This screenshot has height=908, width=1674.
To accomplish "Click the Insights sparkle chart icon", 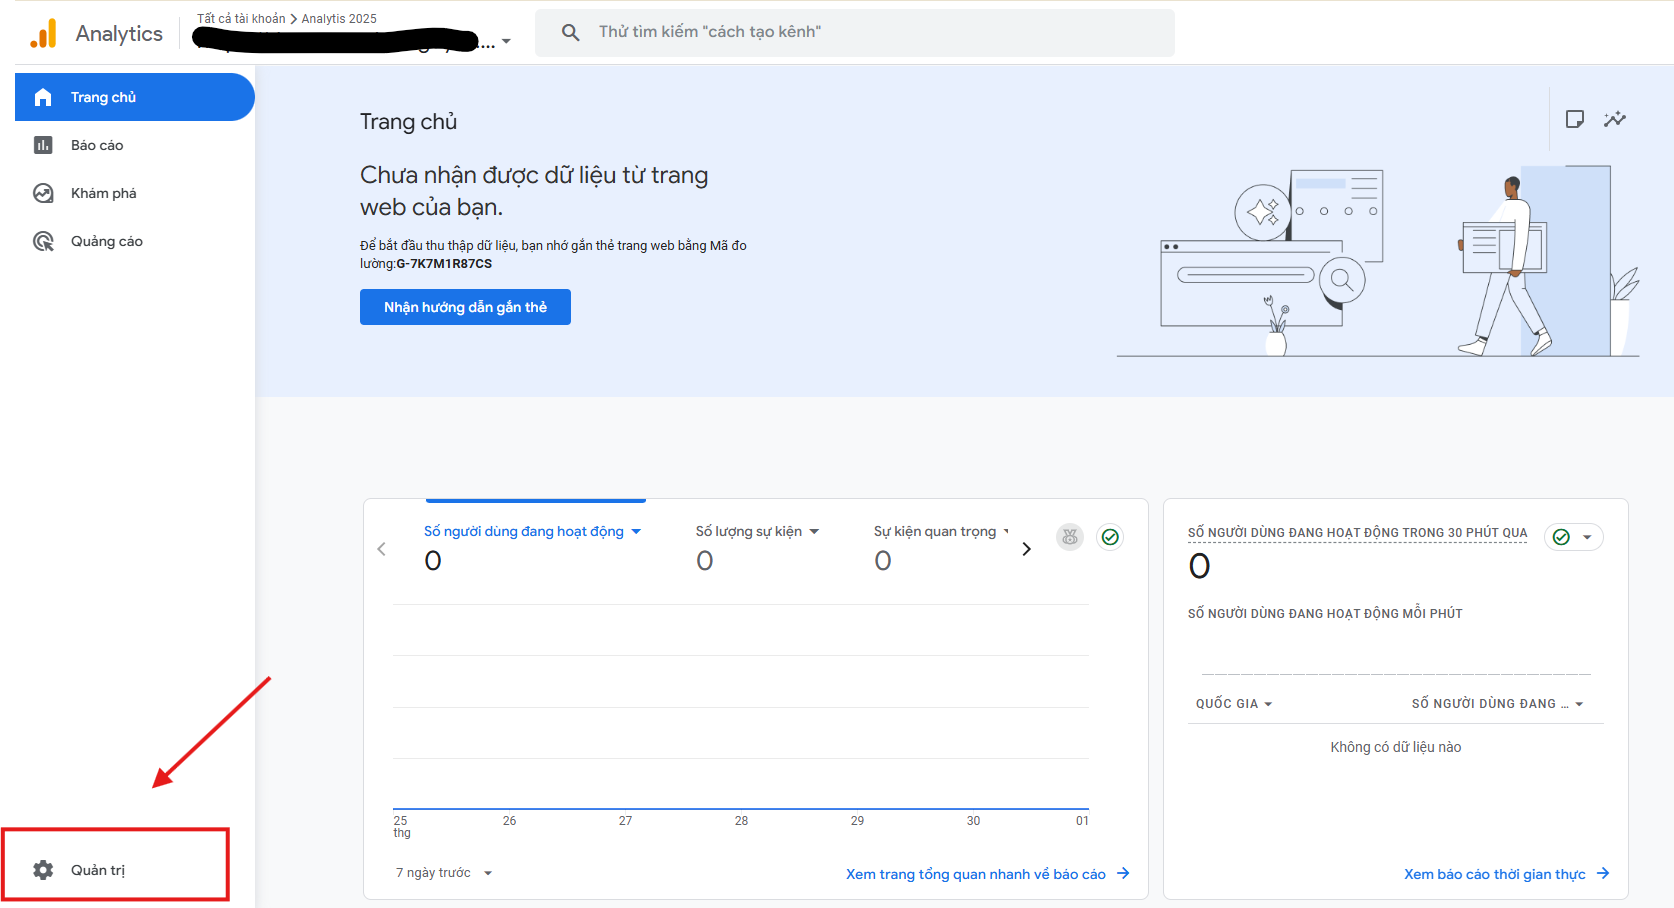I will pos(1616,119).
